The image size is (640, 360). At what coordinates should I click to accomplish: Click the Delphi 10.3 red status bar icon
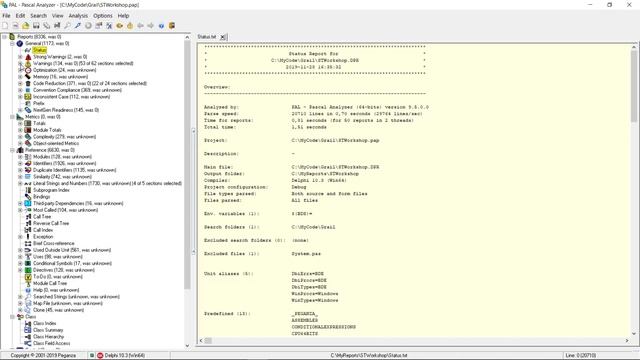coord(100,356)
